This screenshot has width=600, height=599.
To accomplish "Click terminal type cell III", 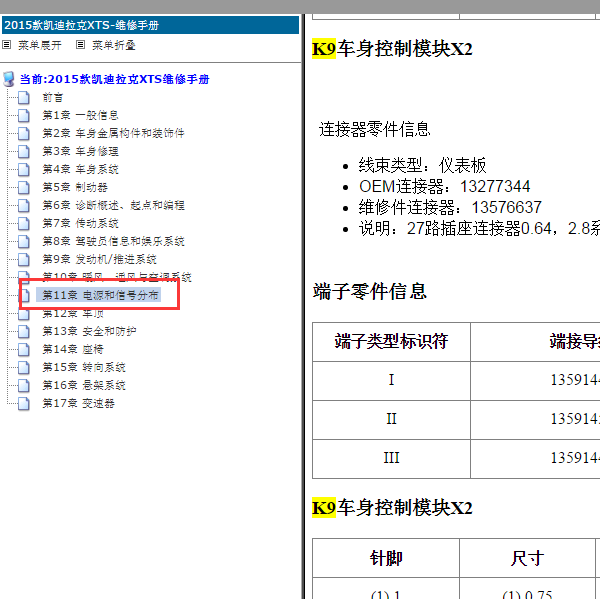I will pyautogui.click(x=391, y=458).
